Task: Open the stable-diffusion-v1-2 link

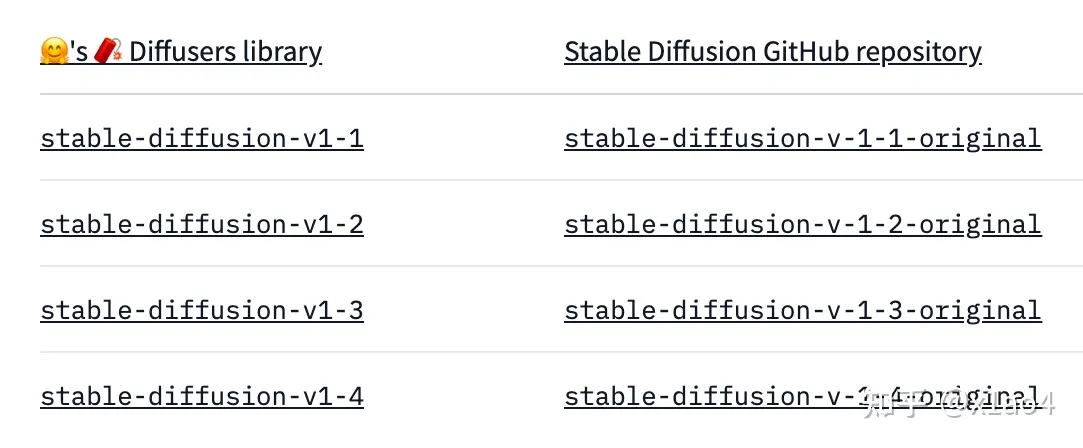Action: point(202,225)
